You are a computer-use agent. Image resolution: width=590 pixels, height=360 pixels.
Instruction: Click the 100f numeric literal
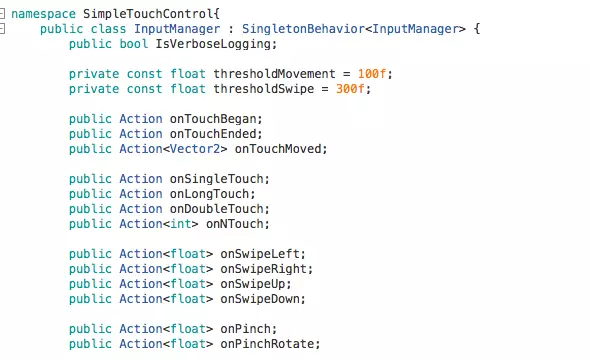tap(372, 74)
